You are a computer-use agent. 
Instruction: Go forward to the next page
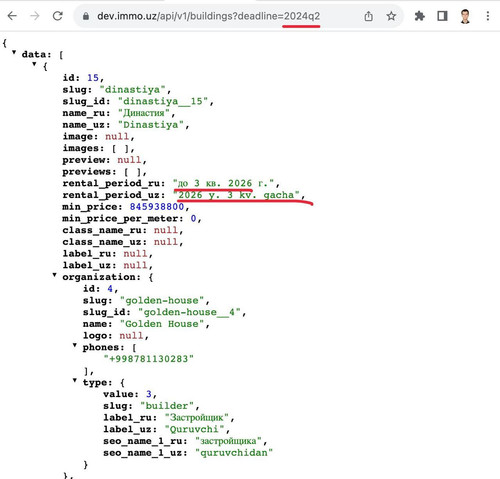35,16
